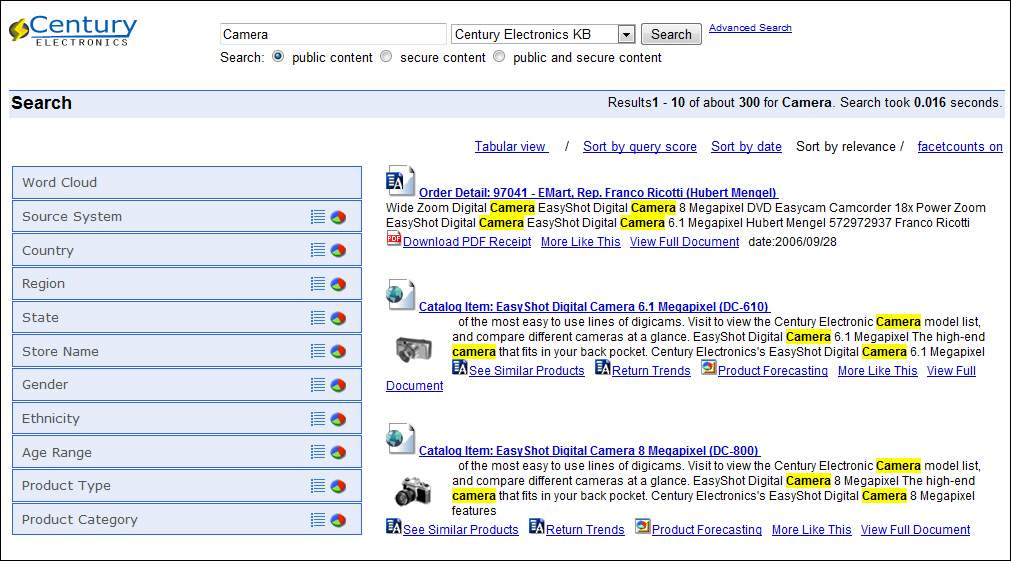Sort results by query score

point(640,146)
